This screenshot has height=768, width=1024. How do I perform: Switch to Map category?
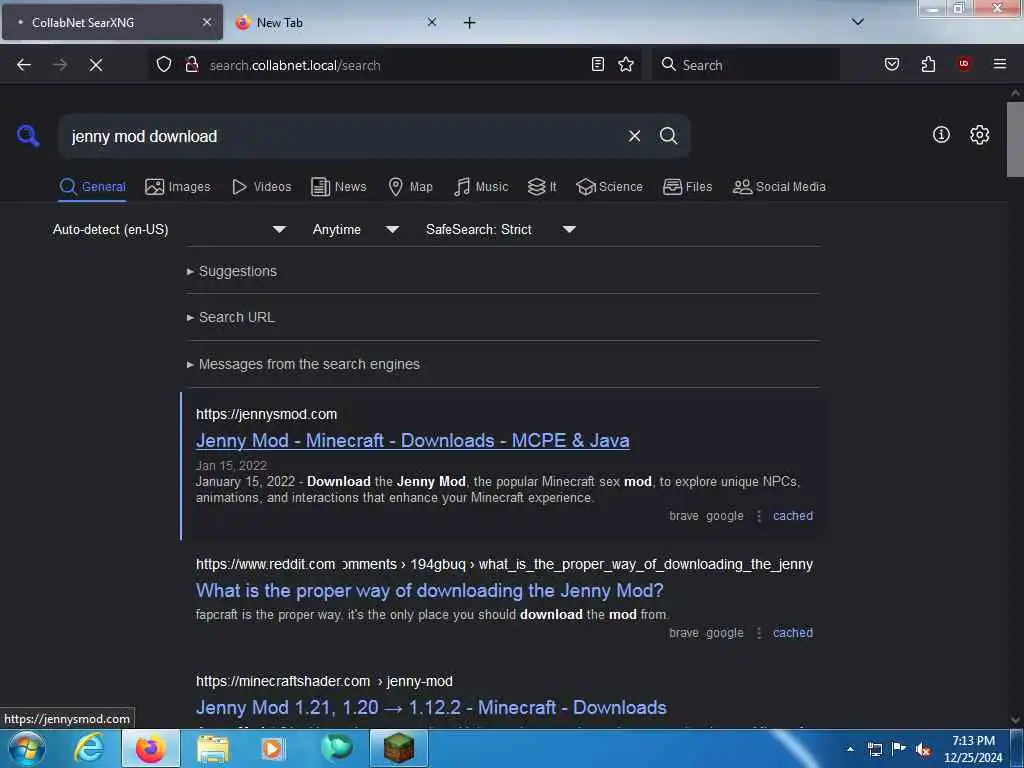(411, 187)
